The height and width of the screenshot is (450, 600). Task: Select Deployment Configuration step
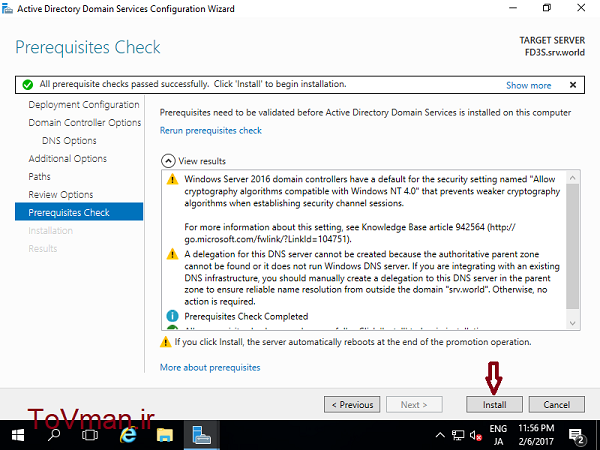coord(84,104)
